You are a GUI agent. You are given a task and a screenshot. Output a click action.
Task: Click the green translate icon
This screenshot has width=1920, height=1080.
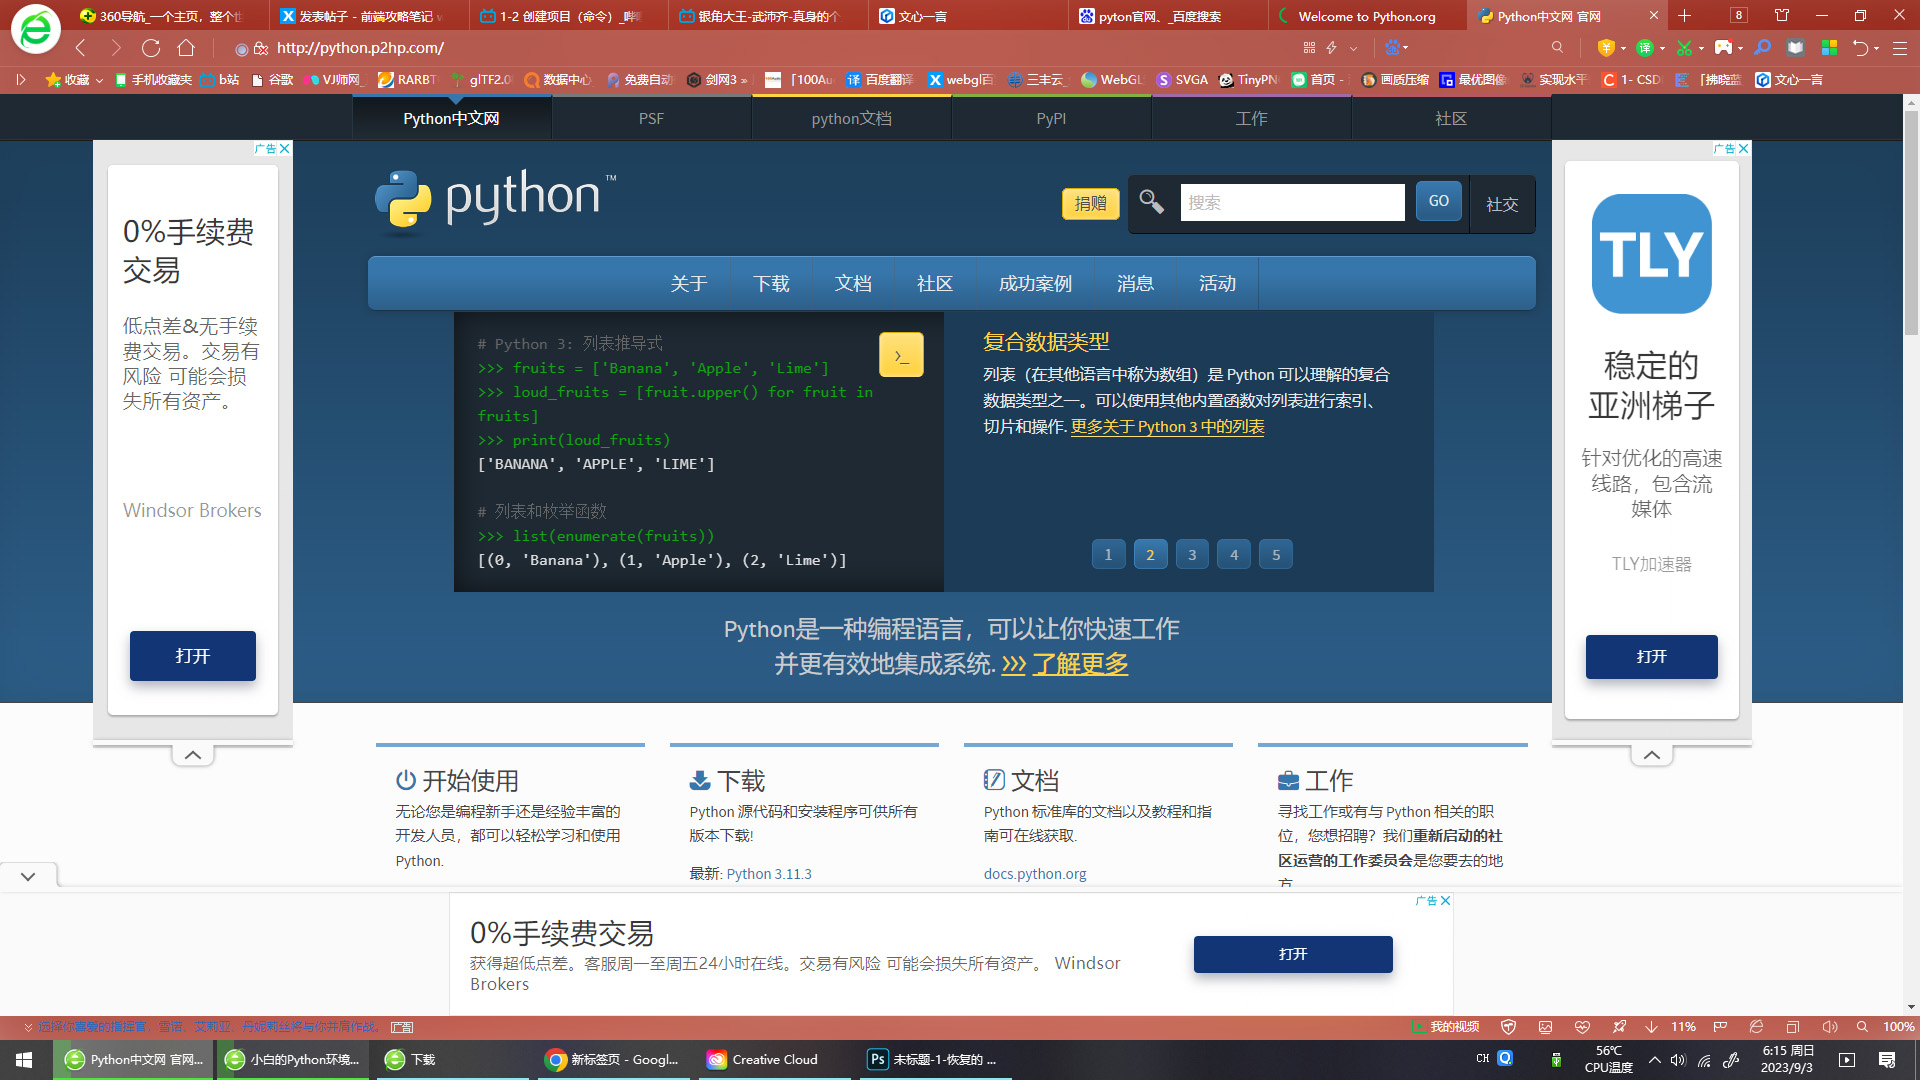coord(1645,47)
